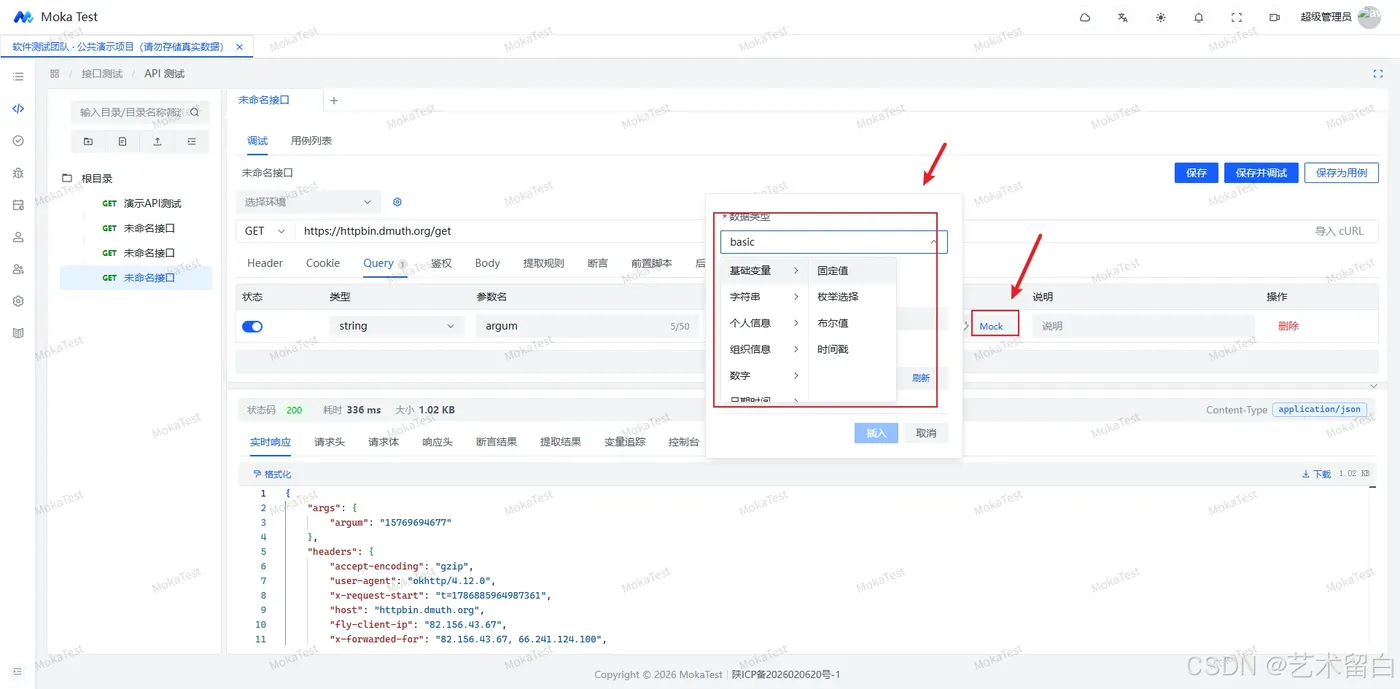
Task: Toggle the argum parameter status switch
Action: point(252,326)
